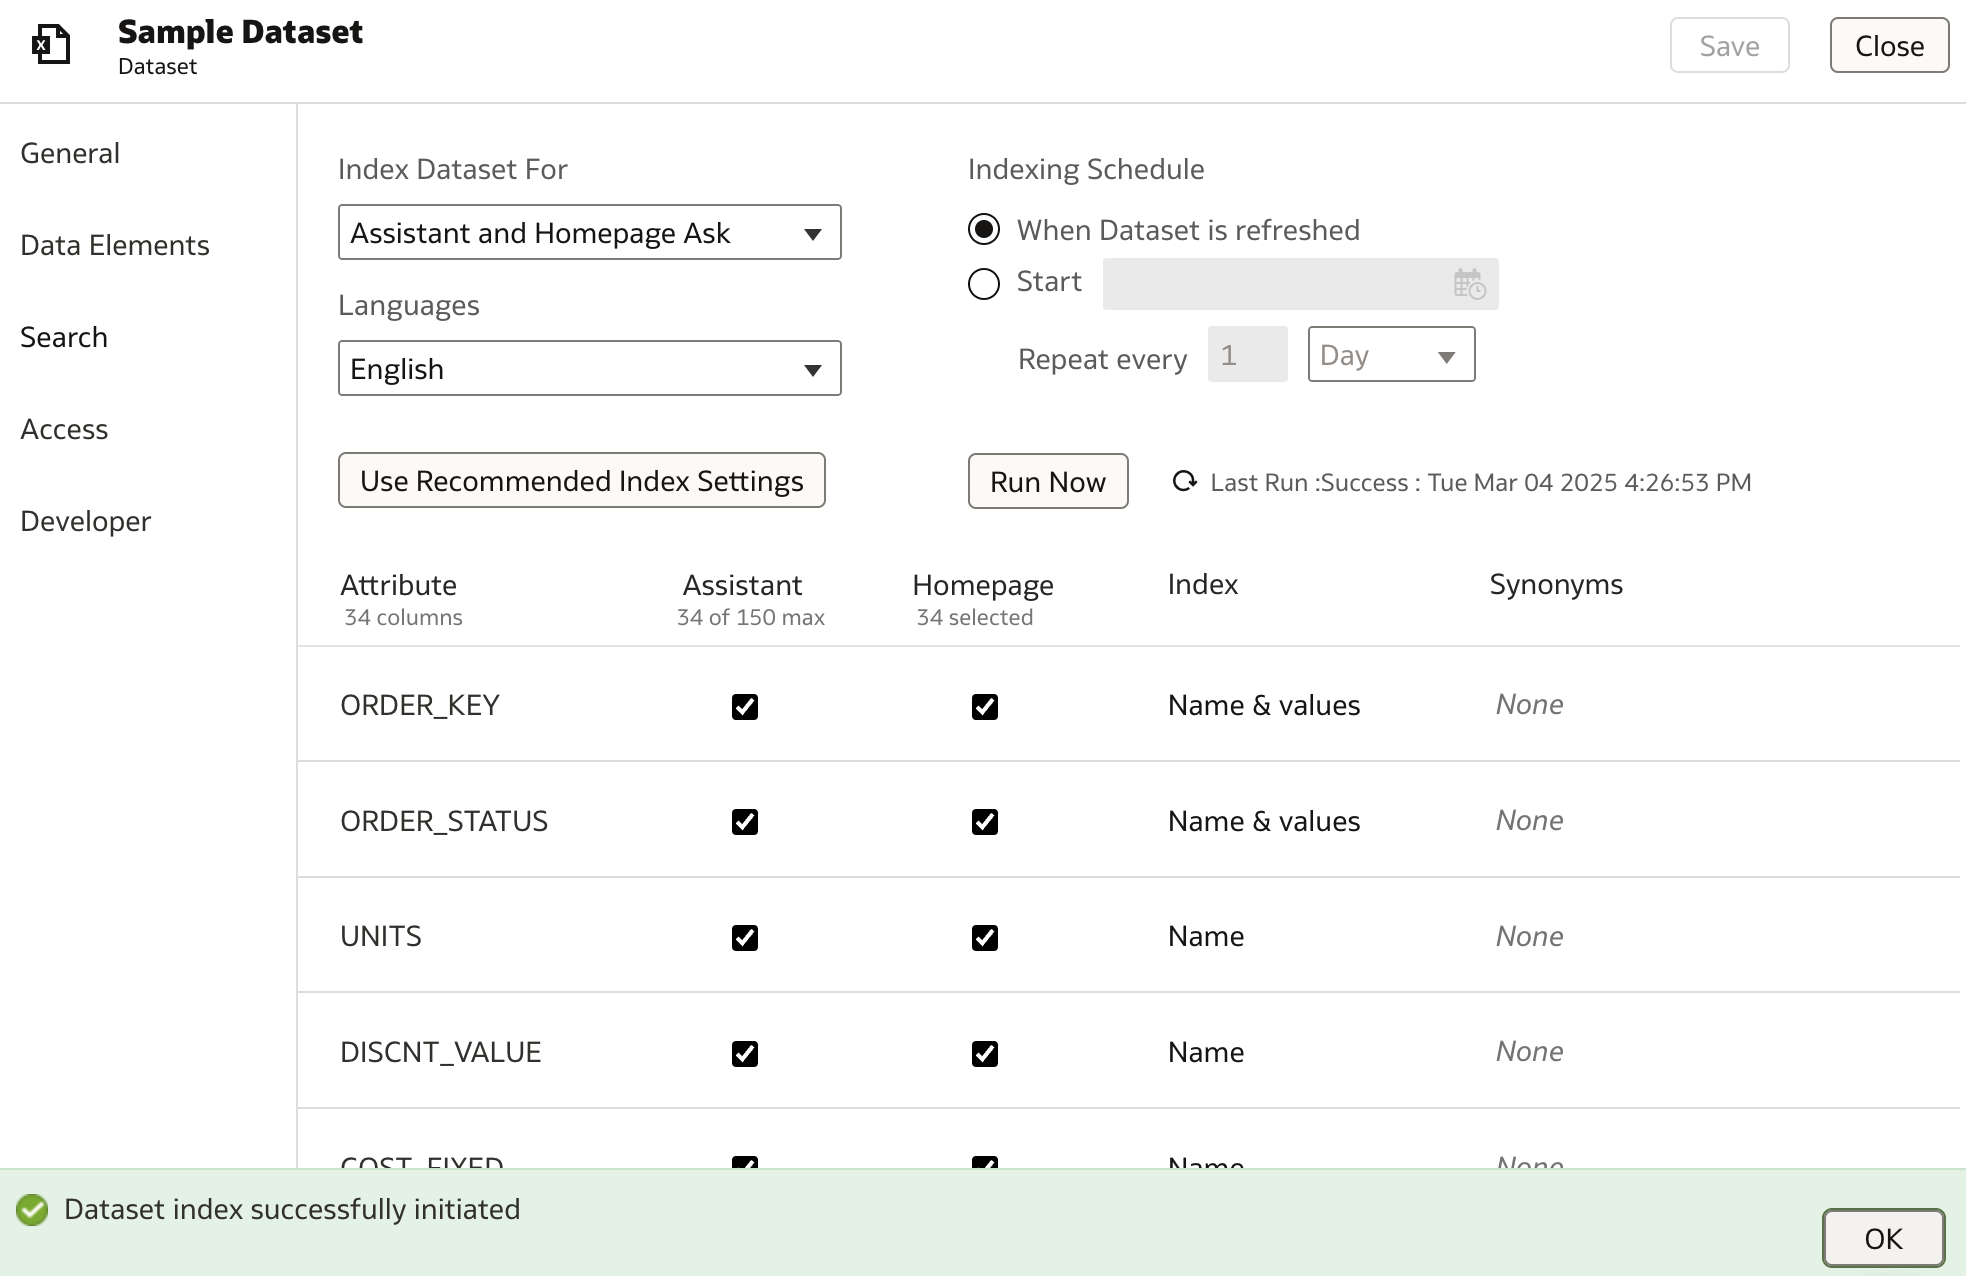1966x1276 pixels.
Task: Select When Dataset is refreshed radio button
Action: click(x=984, y=230)
